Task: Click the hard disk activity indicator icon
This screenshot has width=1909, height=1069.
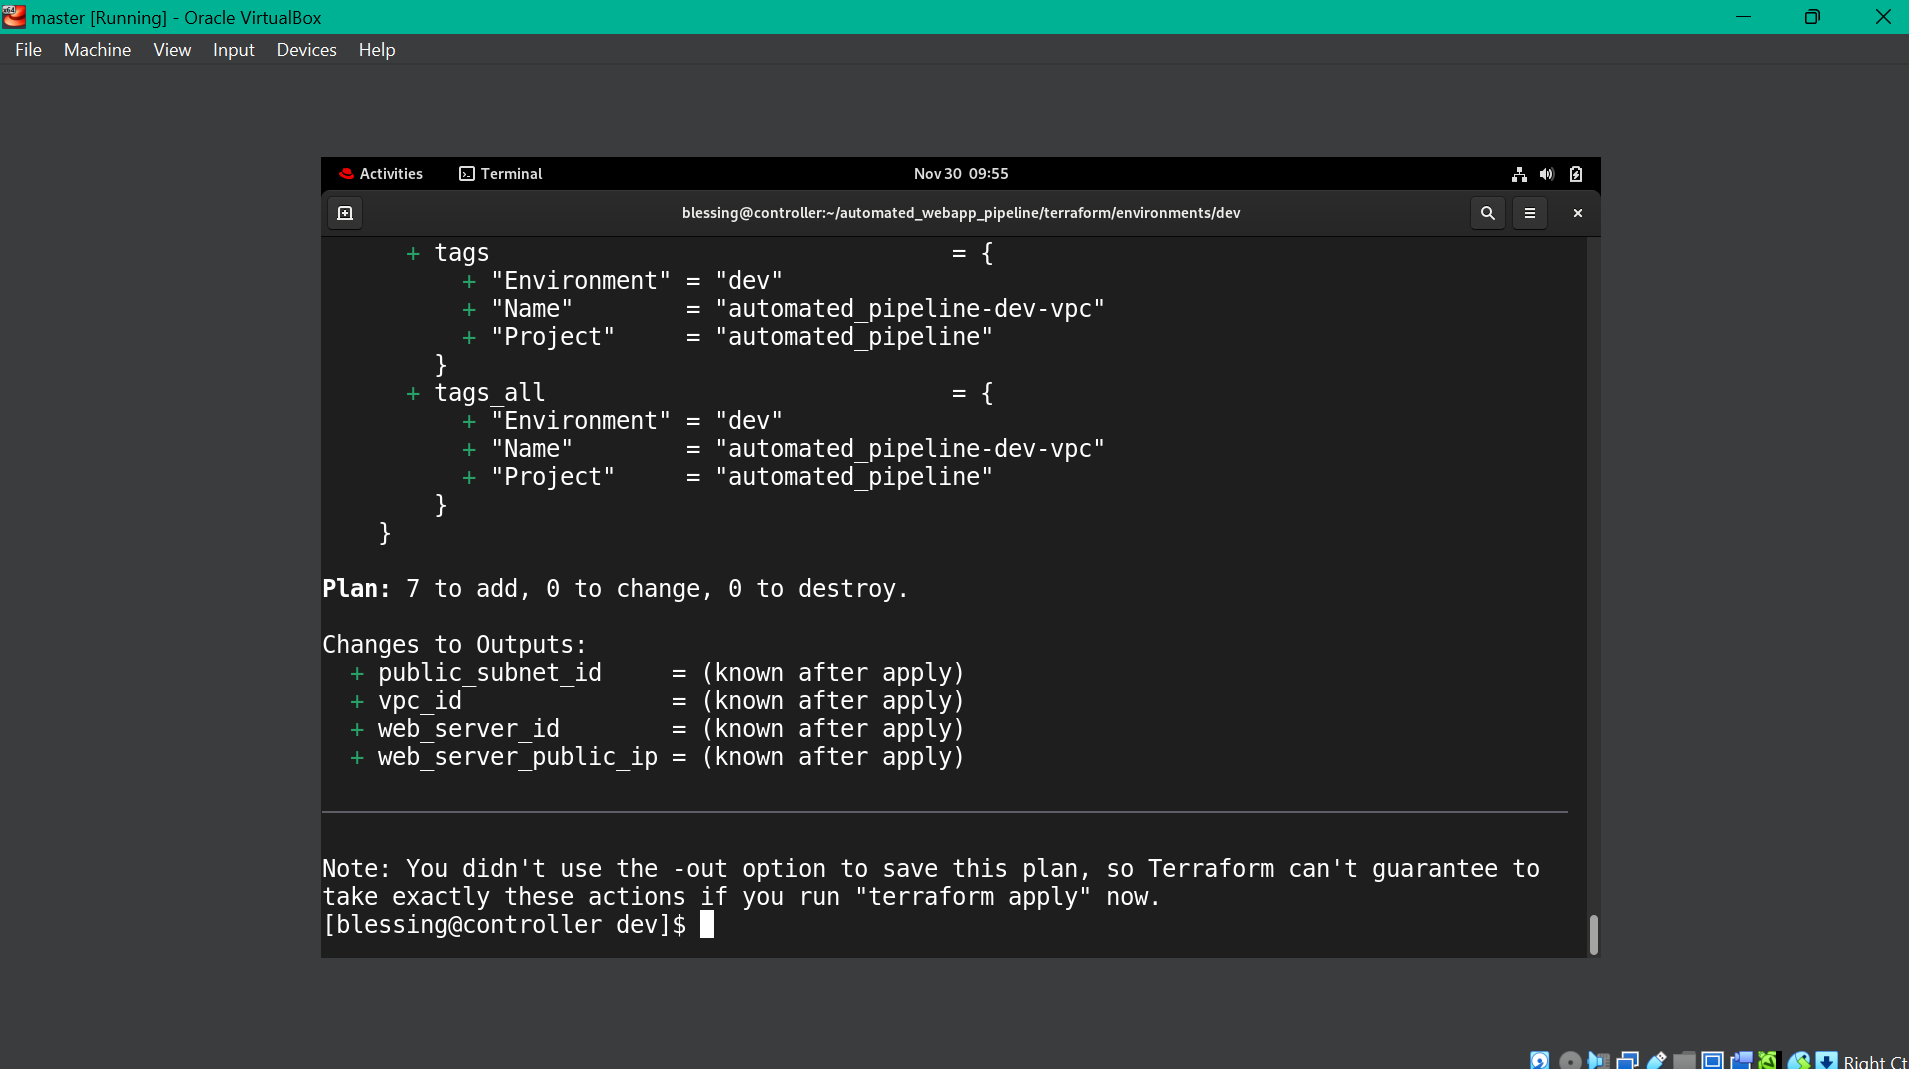Action: point(1539,1060)
